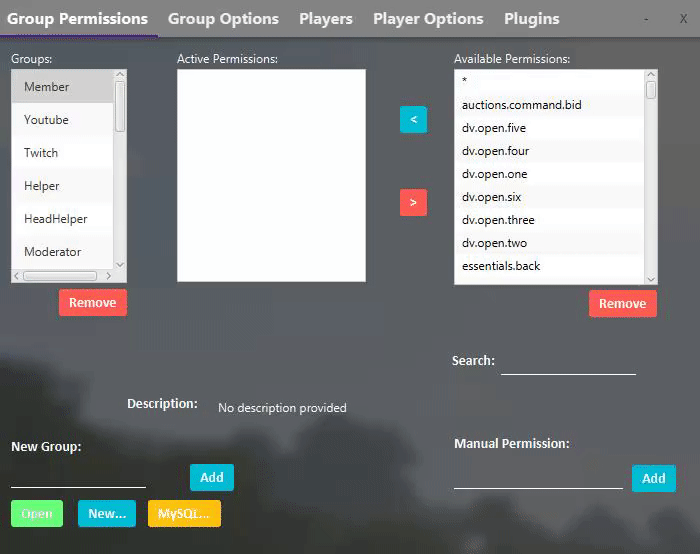This screenshot has width=700, height=554.
Task: Close the window with the X button
Action: [683, 19]
